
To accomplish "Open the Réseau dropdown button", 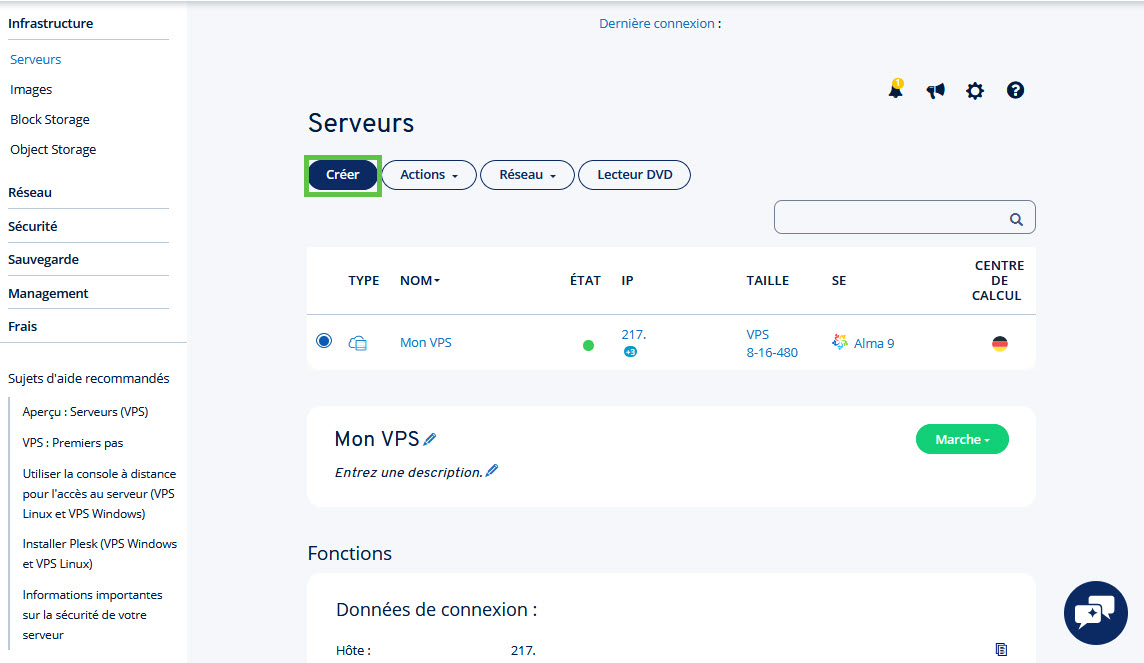I will pyautogui.click(x=527, y=175).
